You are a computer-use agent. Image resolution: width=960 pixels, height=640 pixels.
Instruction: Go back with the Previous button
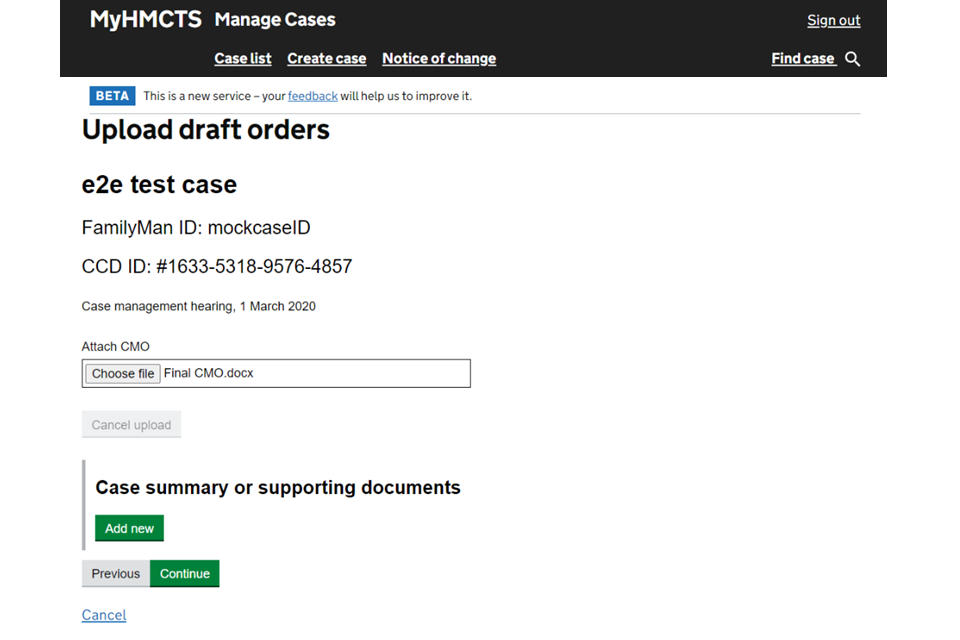(116, 573)
